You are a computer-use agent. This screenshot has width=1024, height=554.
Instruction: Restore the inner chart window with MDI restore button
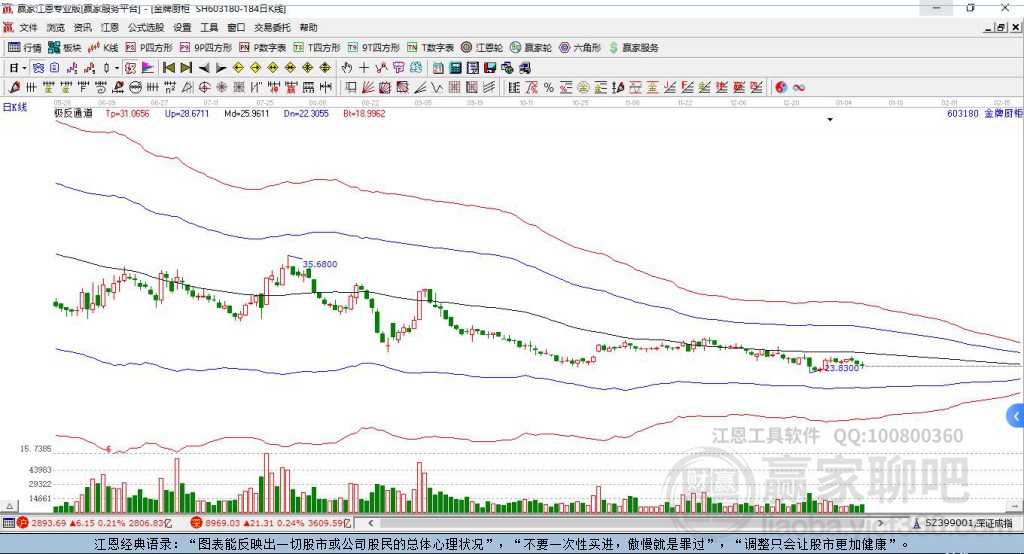(1001, 27)
